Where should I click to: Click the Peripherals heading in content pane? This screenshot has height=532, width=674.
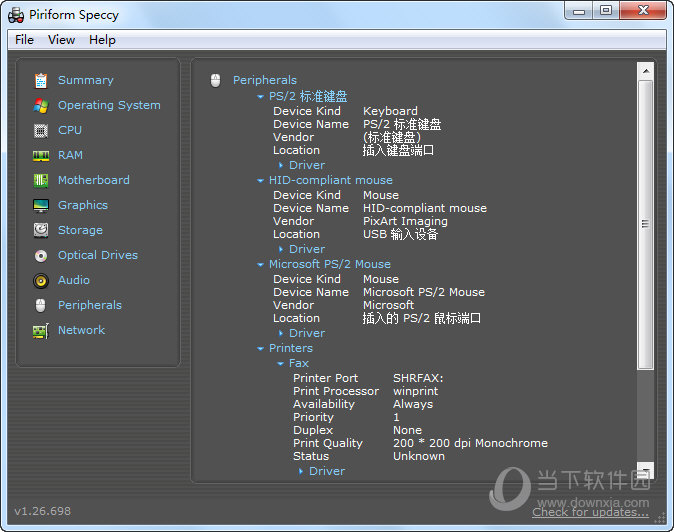click(265, 80)
